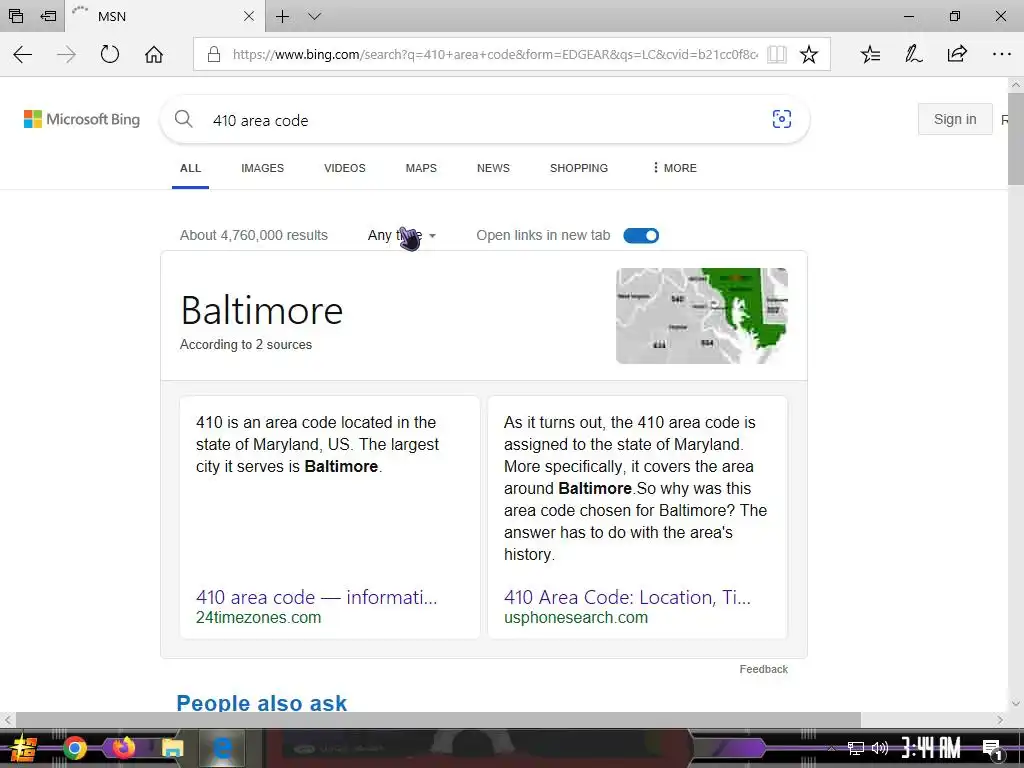Select the ALL results tab

click(190, 168)
